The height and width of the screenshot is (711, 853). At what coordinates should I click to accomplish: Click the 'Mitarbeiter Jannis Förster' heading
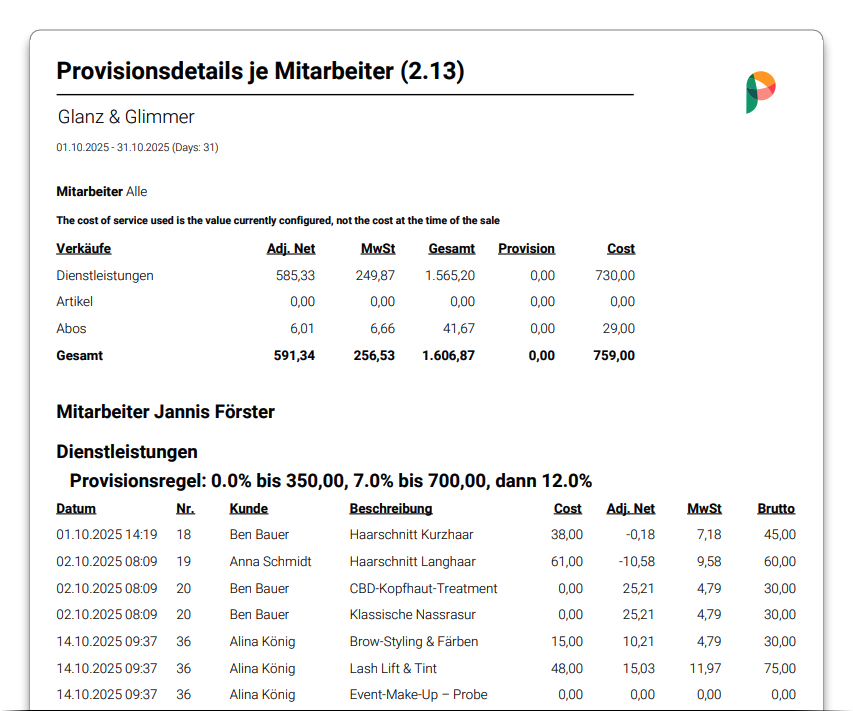[165, 412]
